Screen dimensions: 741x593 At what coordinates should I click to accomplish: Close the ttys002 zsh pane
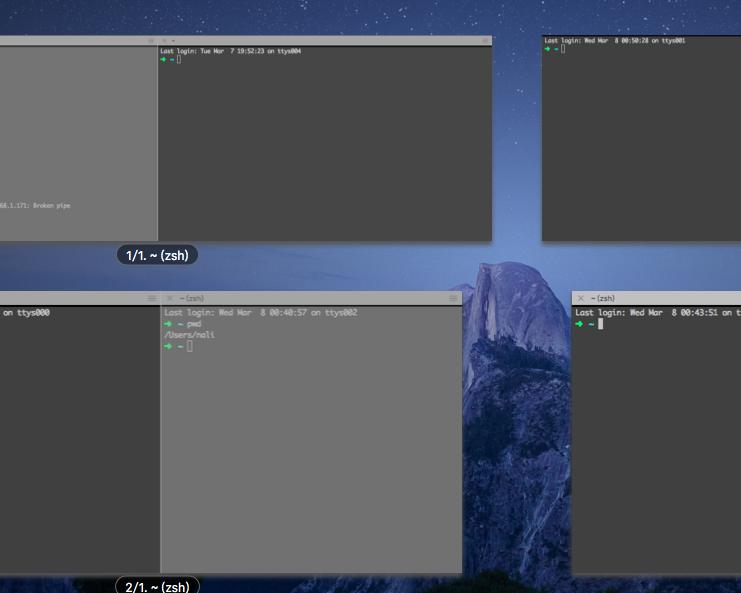click(x=170, y=298)
